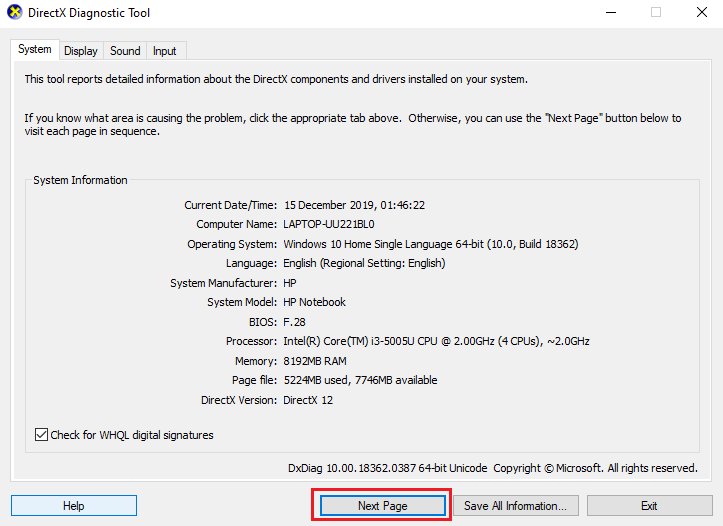Close the DirectX Diagnostic Tool window
Screen dimensions: 723x526
click(702, 12)
